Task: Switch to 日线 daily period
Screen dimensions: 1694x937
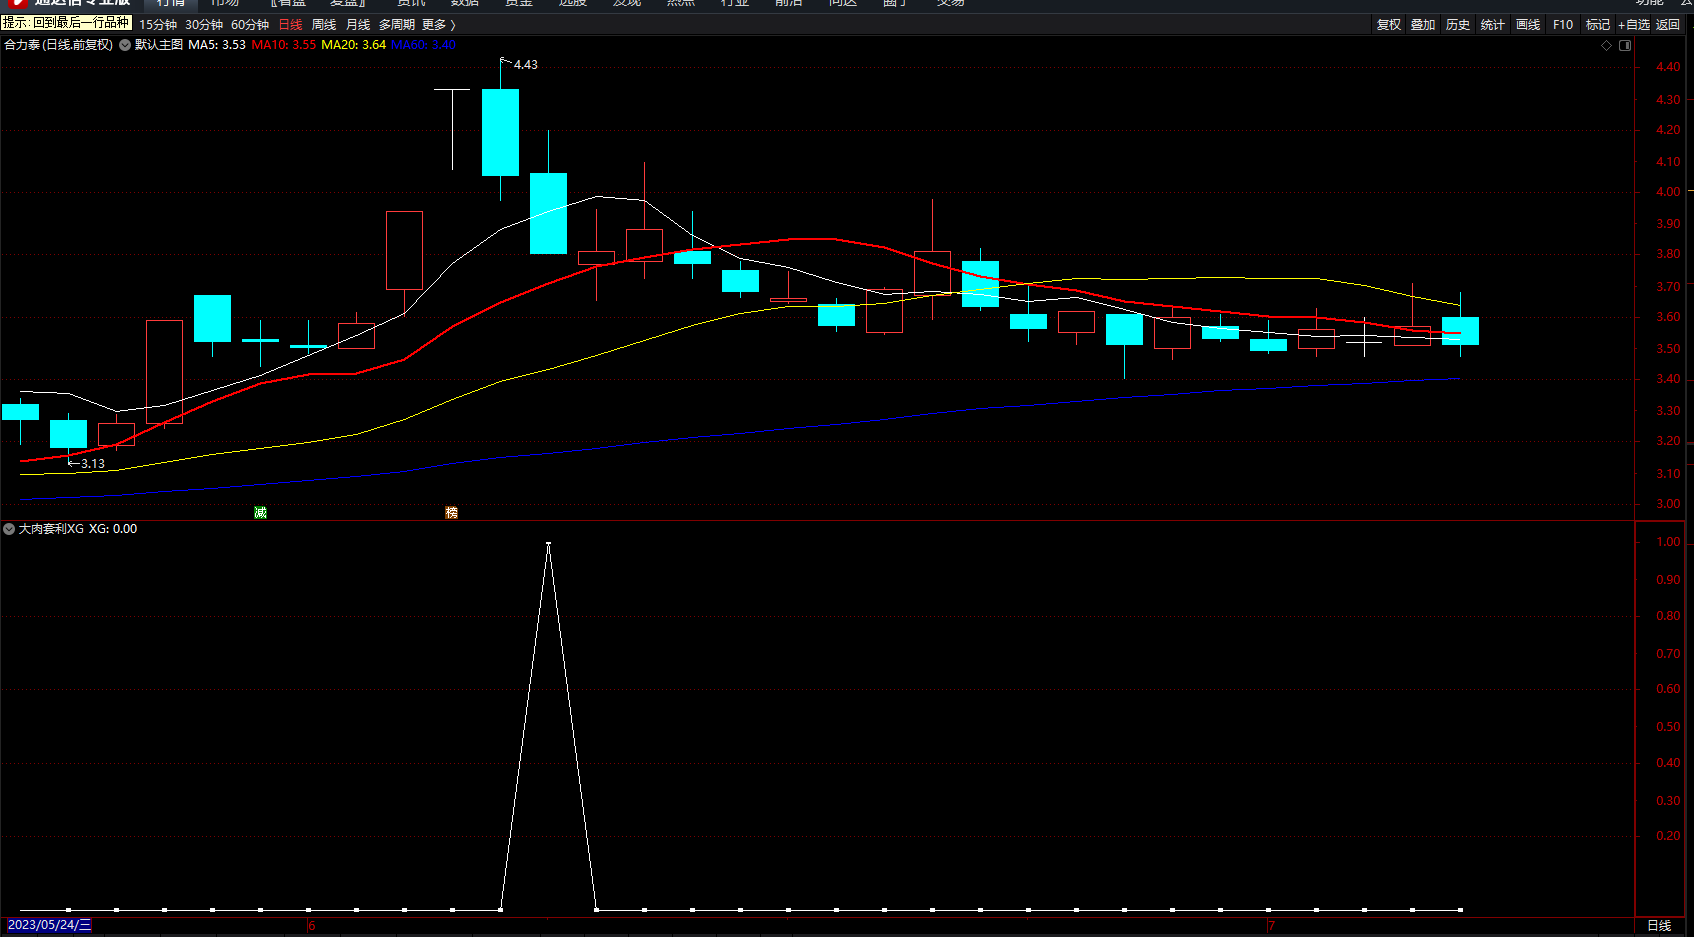Action: 290,25
